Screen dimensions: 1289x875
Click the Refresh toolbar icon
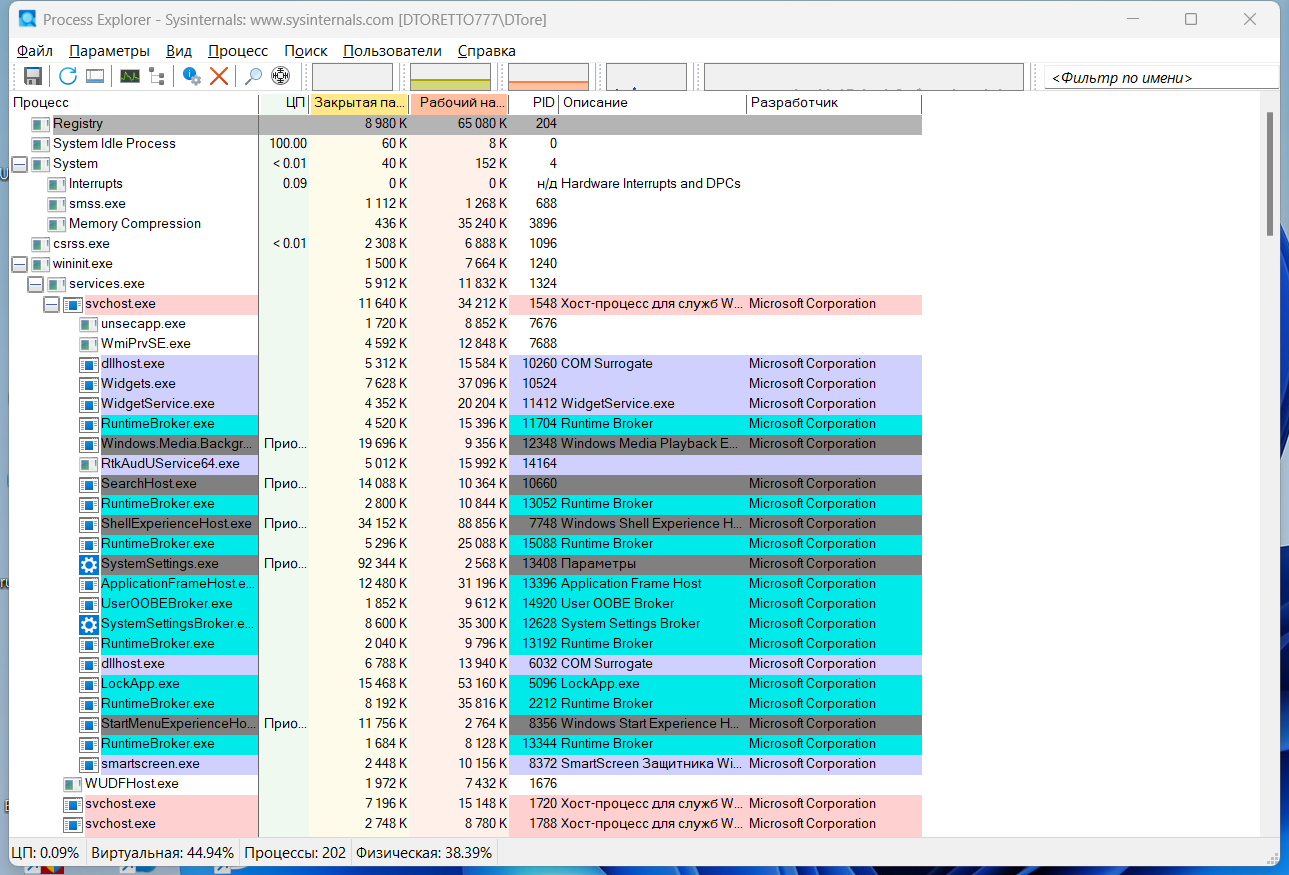(x=67, y=76)
